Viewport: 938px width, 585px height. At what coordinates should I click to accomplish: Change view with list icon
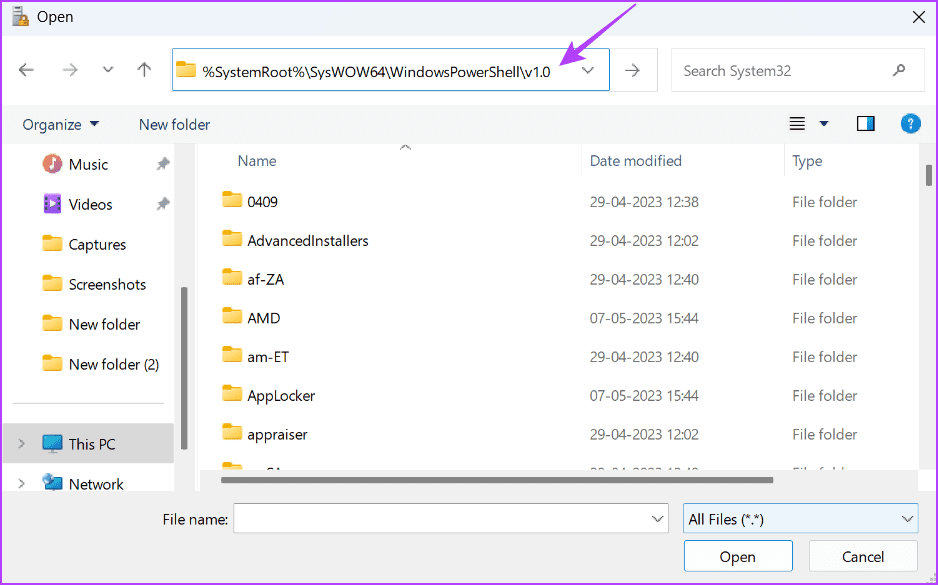797,124
